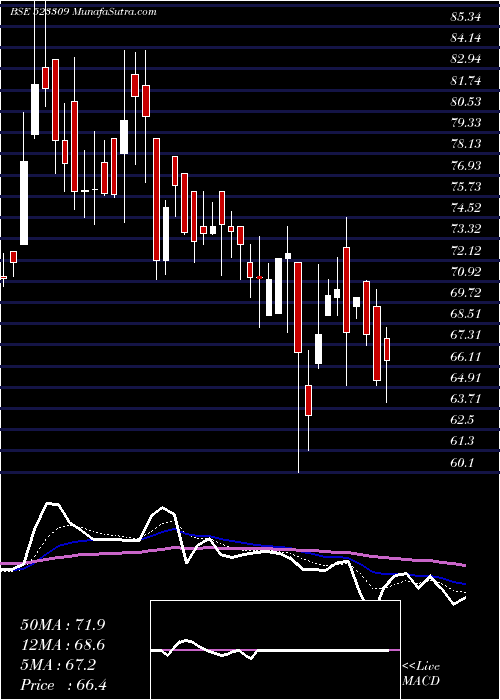Click the 79.33 price axis label
Viewport: 500px width, 700px height.
click(x=466, y=123)
